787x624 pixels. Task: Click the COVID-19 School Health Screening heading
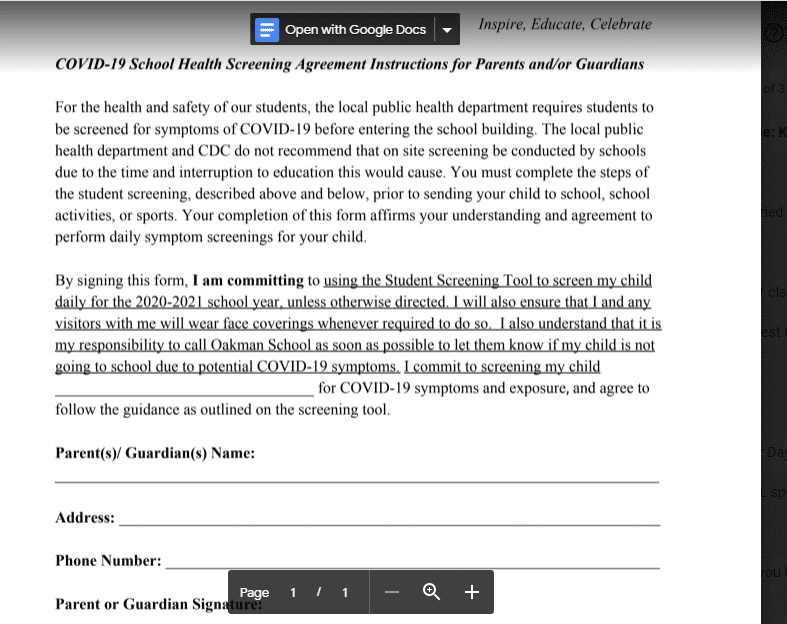click(349, 64)
